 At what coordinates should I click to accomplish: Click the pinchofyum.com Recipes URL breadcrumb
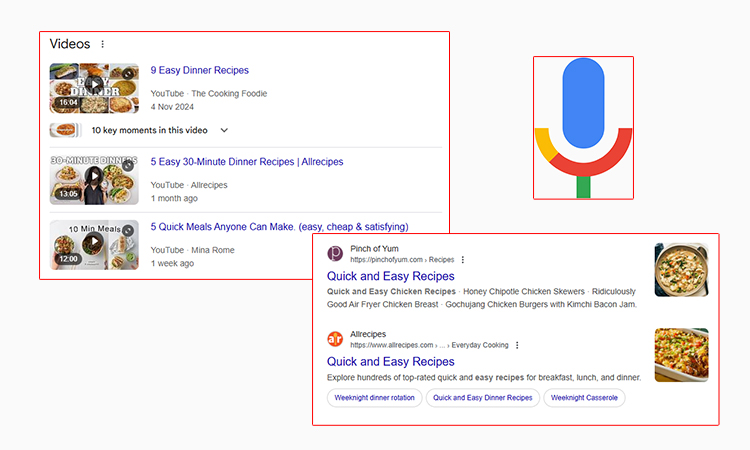tap(402, 260)
